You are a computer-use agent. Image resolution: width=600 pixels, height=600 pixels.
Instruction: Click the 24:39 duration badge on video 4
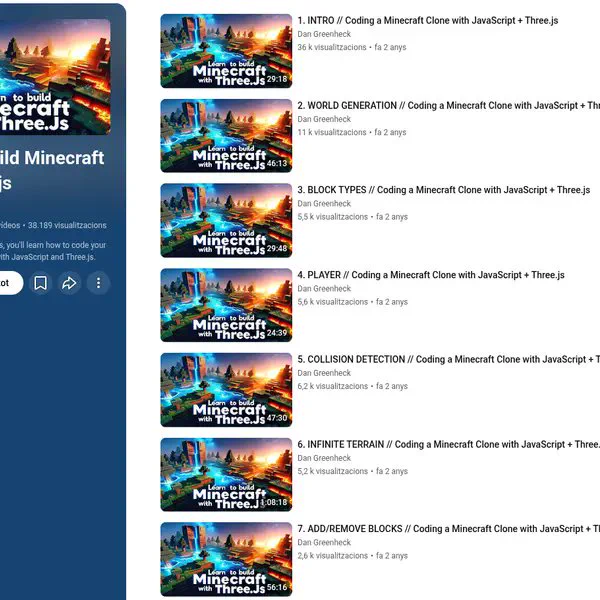(x=277, y=333)
